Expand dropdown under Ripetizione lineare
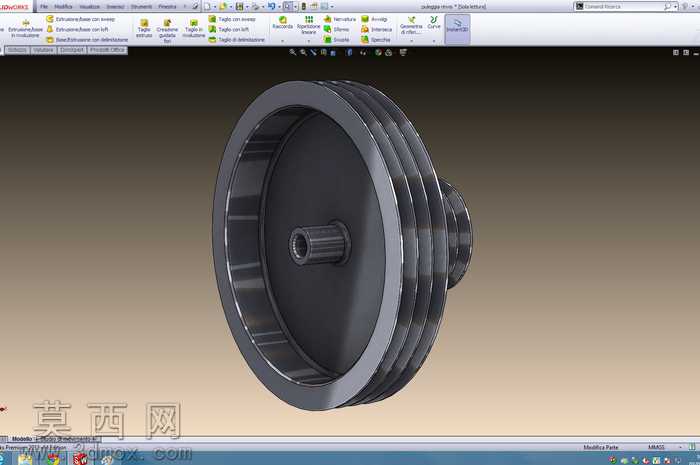Viewport: 700px width, 465px height. [x=308, y=41]
